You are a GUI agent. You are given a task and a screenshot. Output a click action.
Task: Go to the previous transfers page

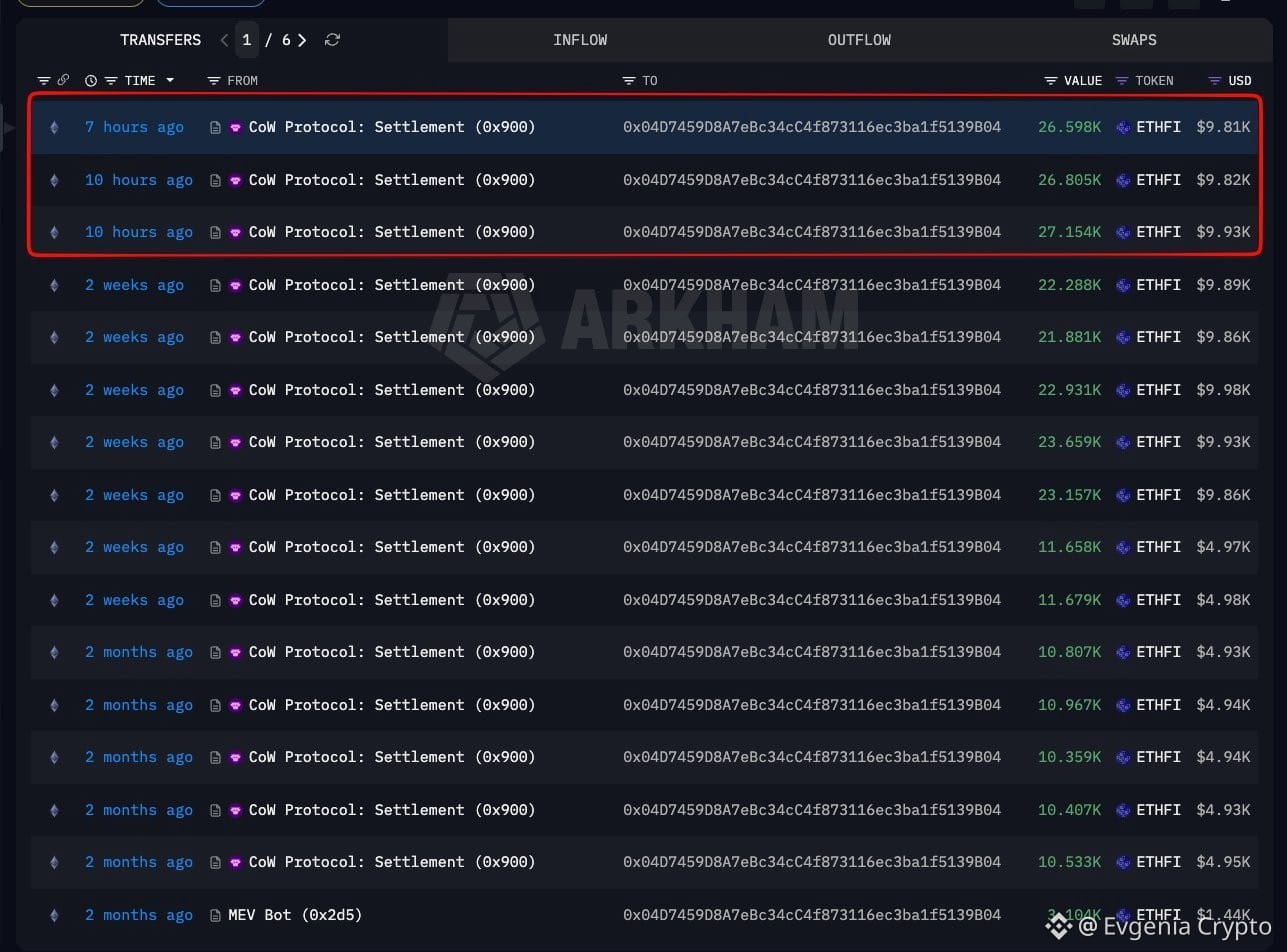(x=224, y=40)
